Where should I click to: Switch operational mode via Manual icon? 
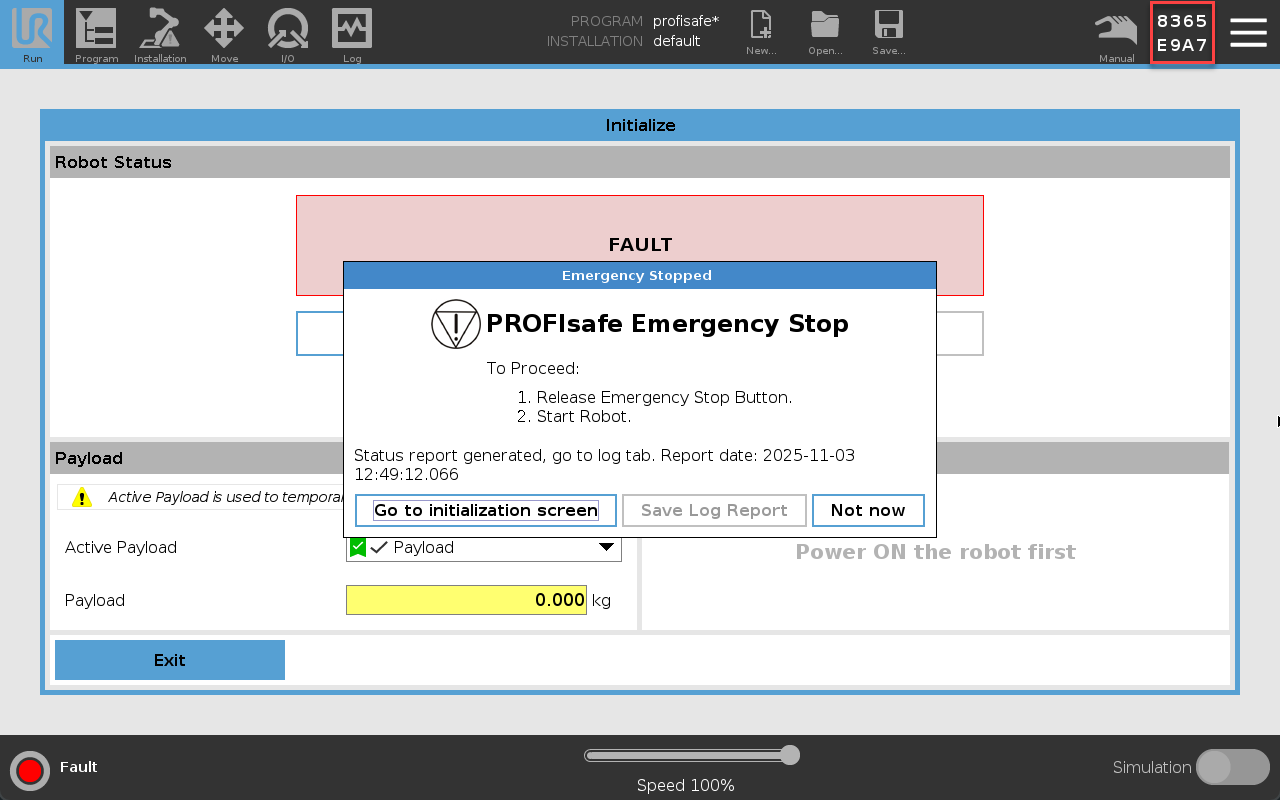pyautogui.click(x=1116, y=32)
